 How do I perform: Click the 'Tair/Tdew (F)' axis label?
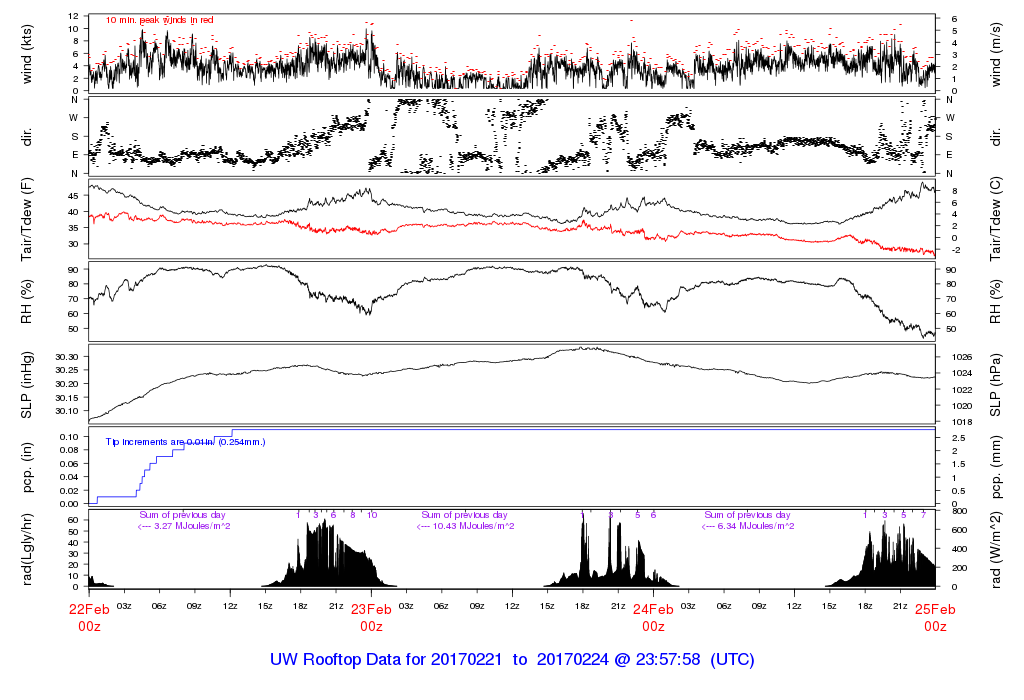[27, 219]
